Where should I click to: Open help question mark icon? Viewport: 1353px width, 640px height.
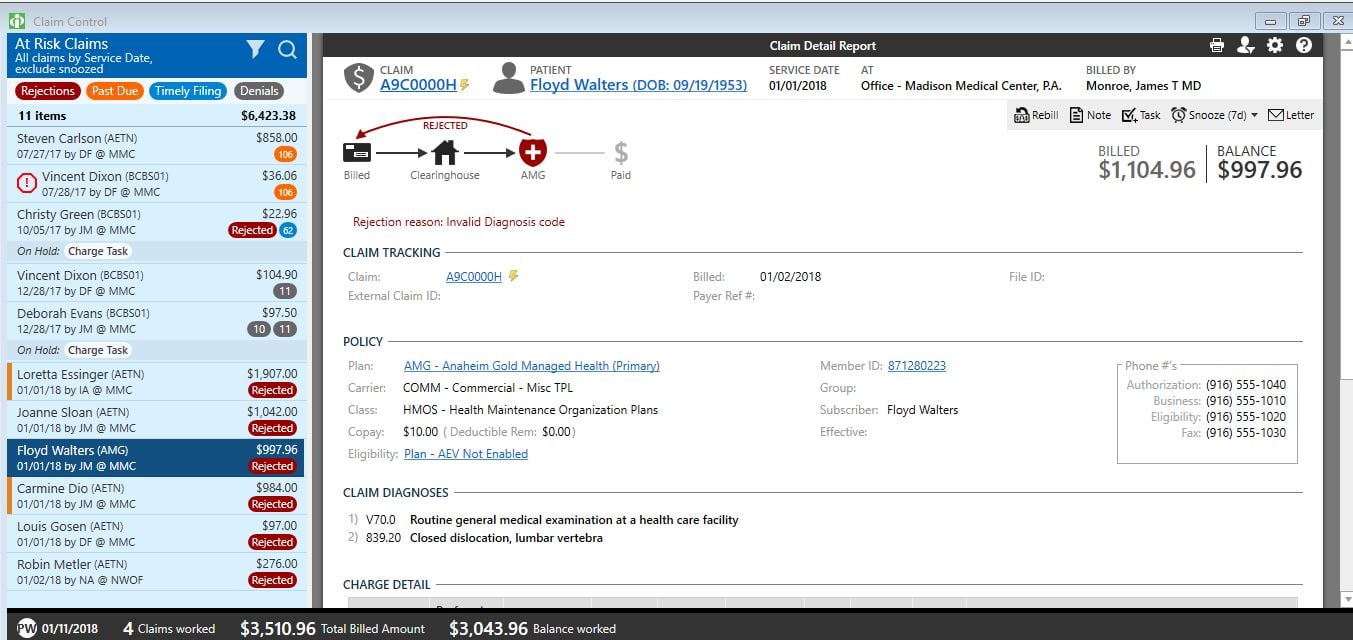coord(1304,45)
